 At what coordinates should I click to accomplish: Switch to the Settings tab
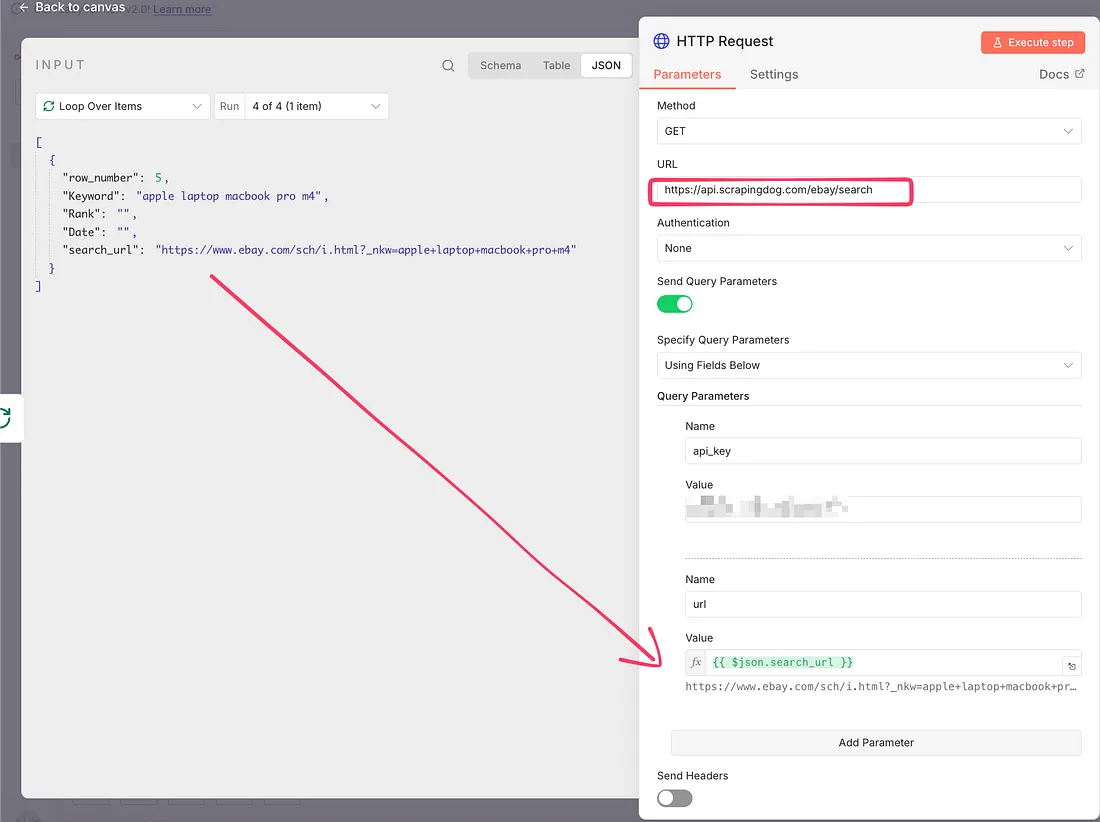(x=774, y=74)
